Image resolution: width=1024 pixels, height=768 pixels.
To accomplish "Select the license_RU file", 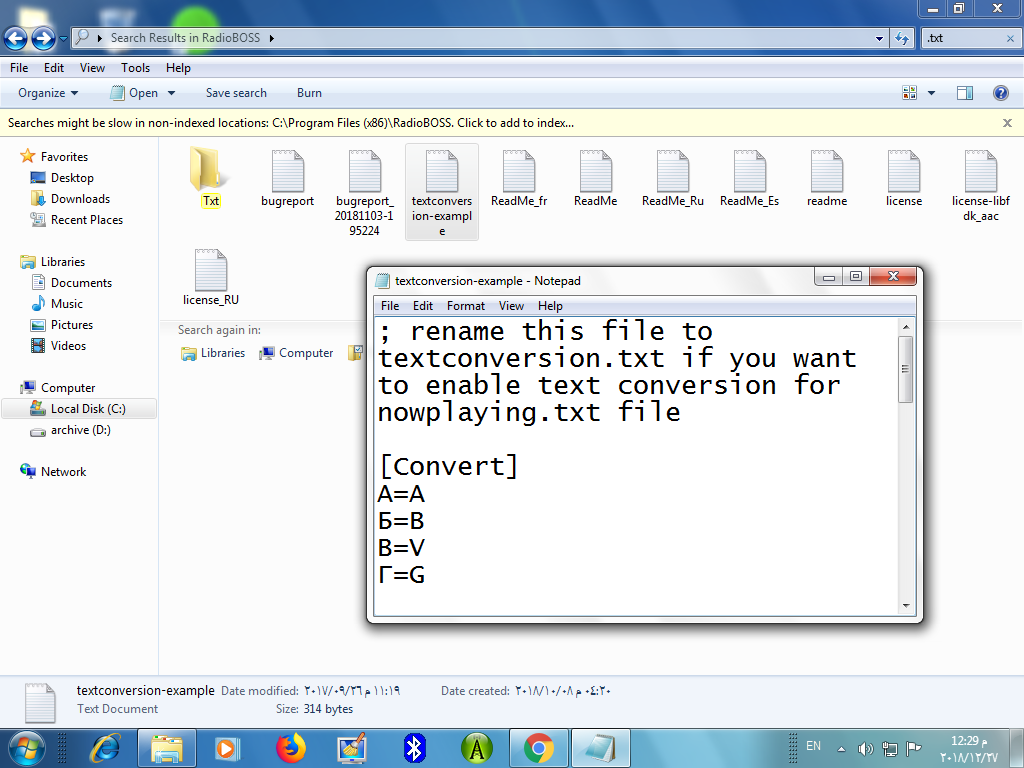I will tap(211, 277).
